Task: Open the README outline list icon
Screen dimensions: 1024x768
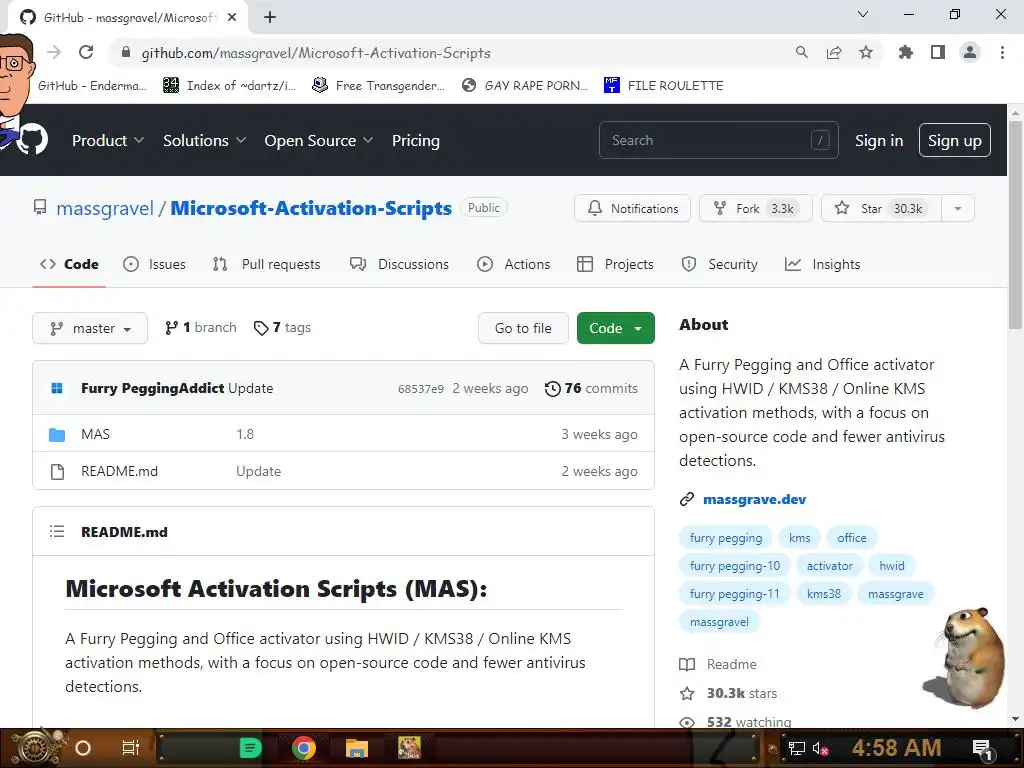Action: pos(57,532)
